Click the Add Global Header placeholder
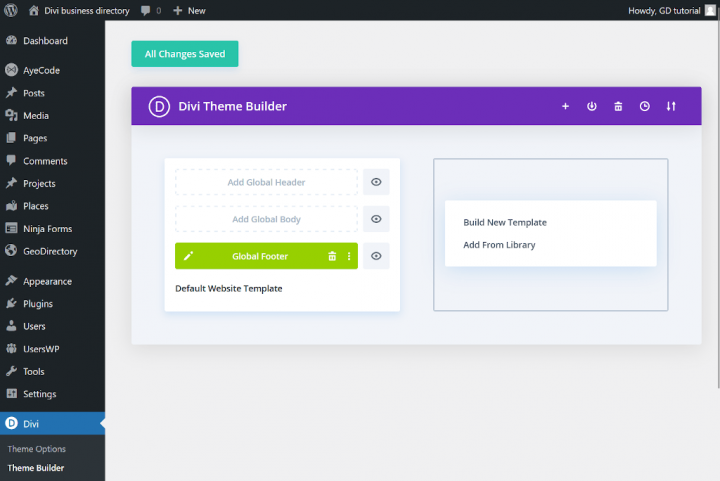 (x=266, y=182)
